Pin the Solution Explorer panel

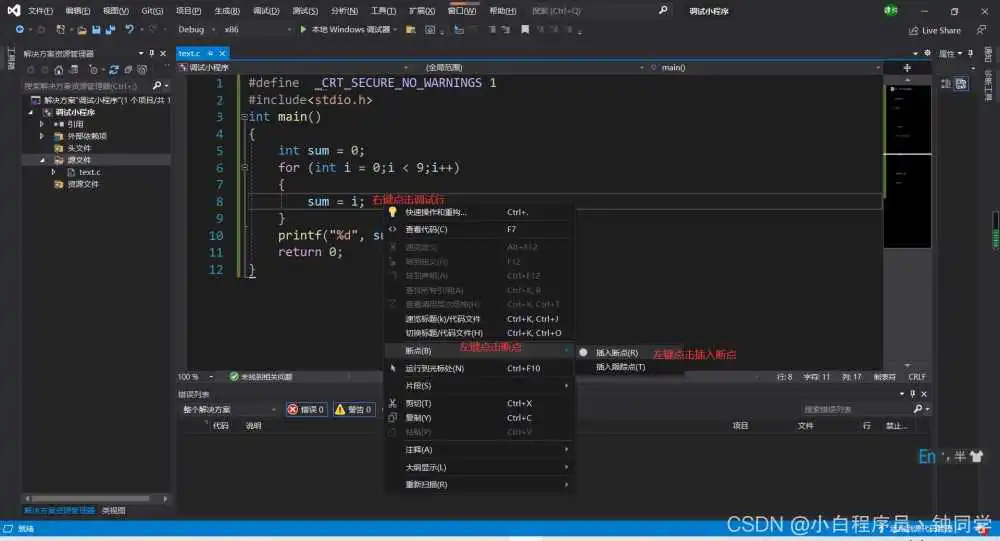coord(151,53)
